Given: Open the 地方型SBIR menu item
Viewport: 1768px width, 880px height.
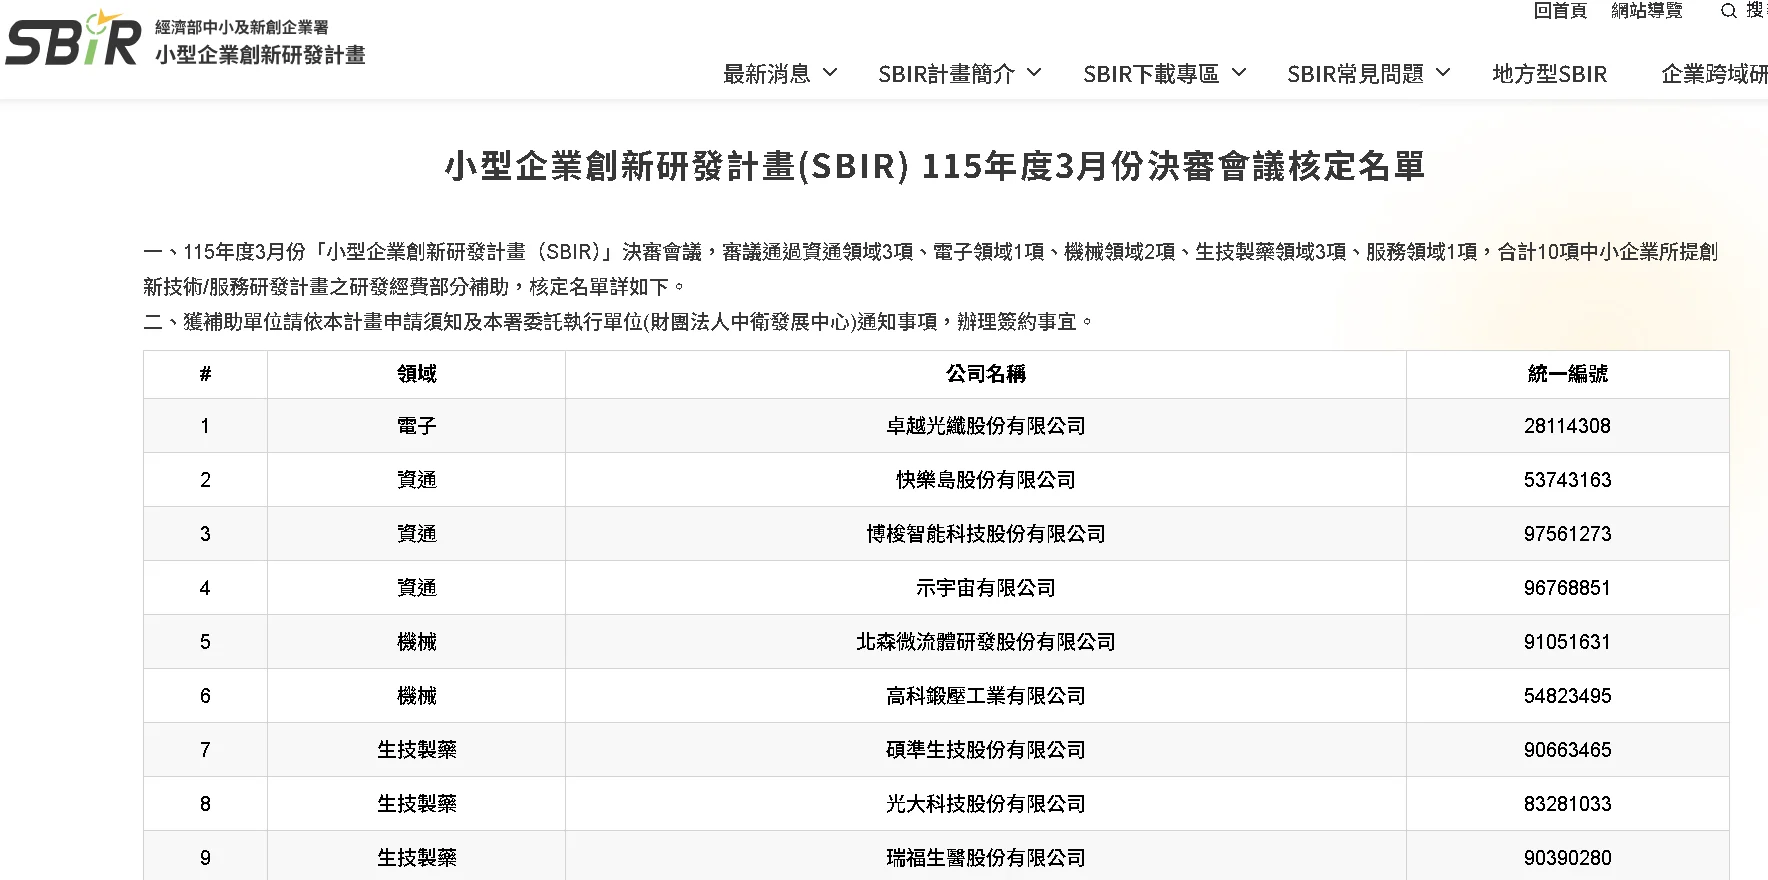Looking at the screenshot, I should (1549, 74).
